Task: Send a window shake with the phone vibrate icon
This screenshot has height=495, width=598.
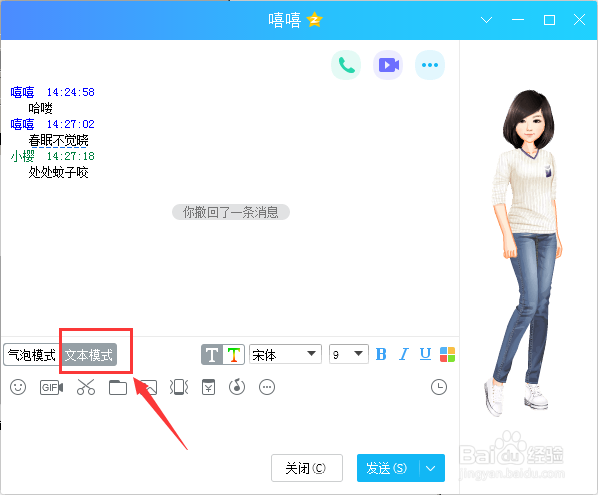Action: tap(179, 387)
